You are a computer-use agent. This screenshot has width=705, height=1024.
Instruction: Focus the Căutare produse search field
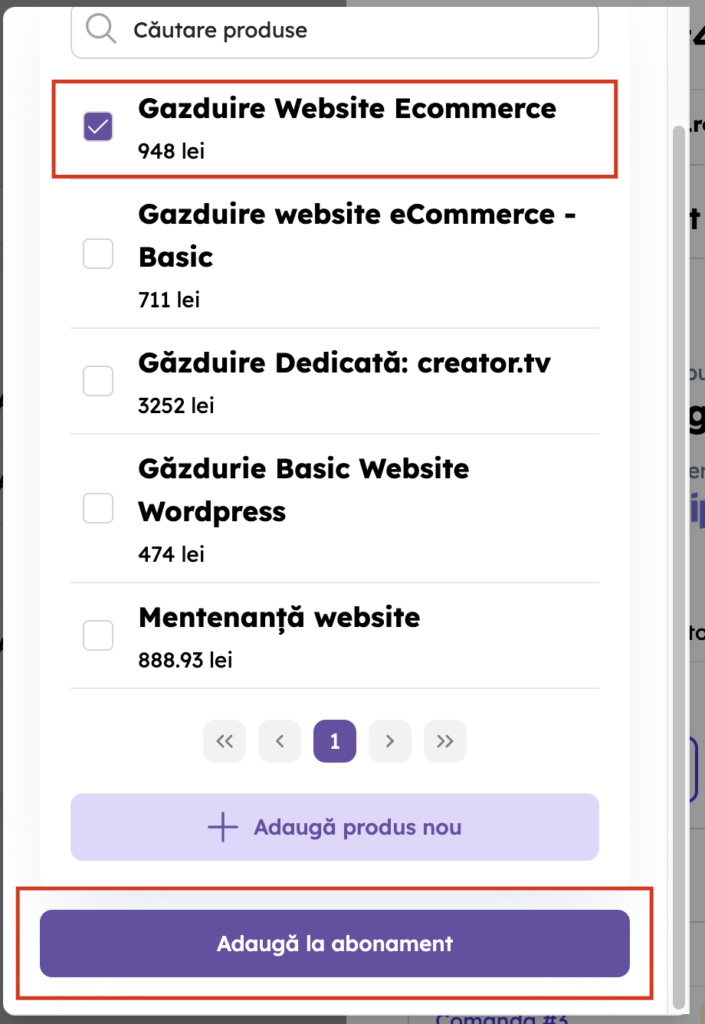(350, 30)
